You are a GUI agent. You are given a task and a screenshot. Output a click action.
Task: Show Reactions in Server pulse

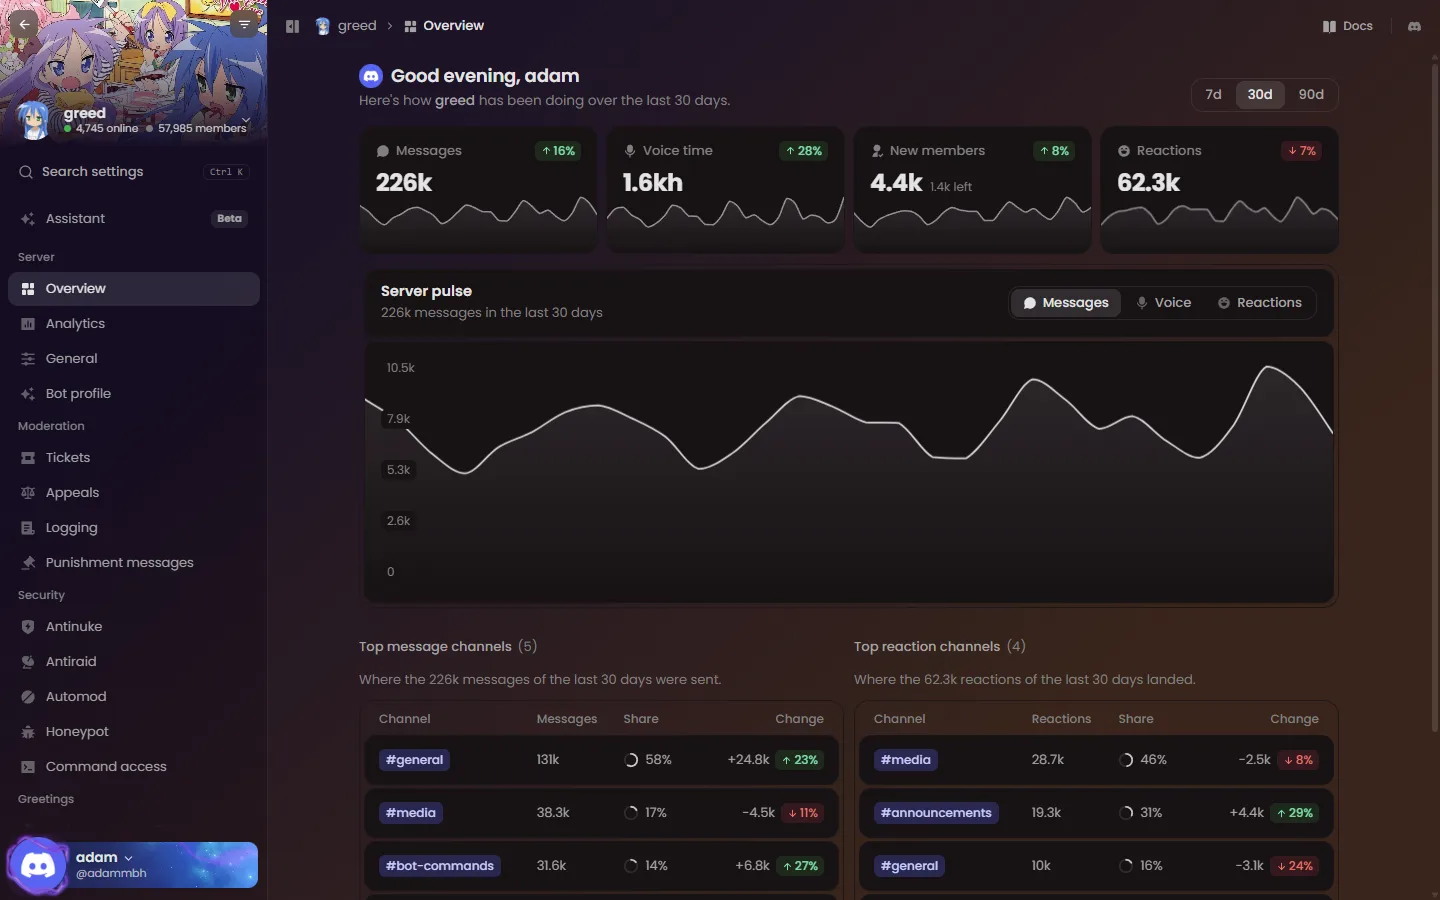[x=1260, y=303]
